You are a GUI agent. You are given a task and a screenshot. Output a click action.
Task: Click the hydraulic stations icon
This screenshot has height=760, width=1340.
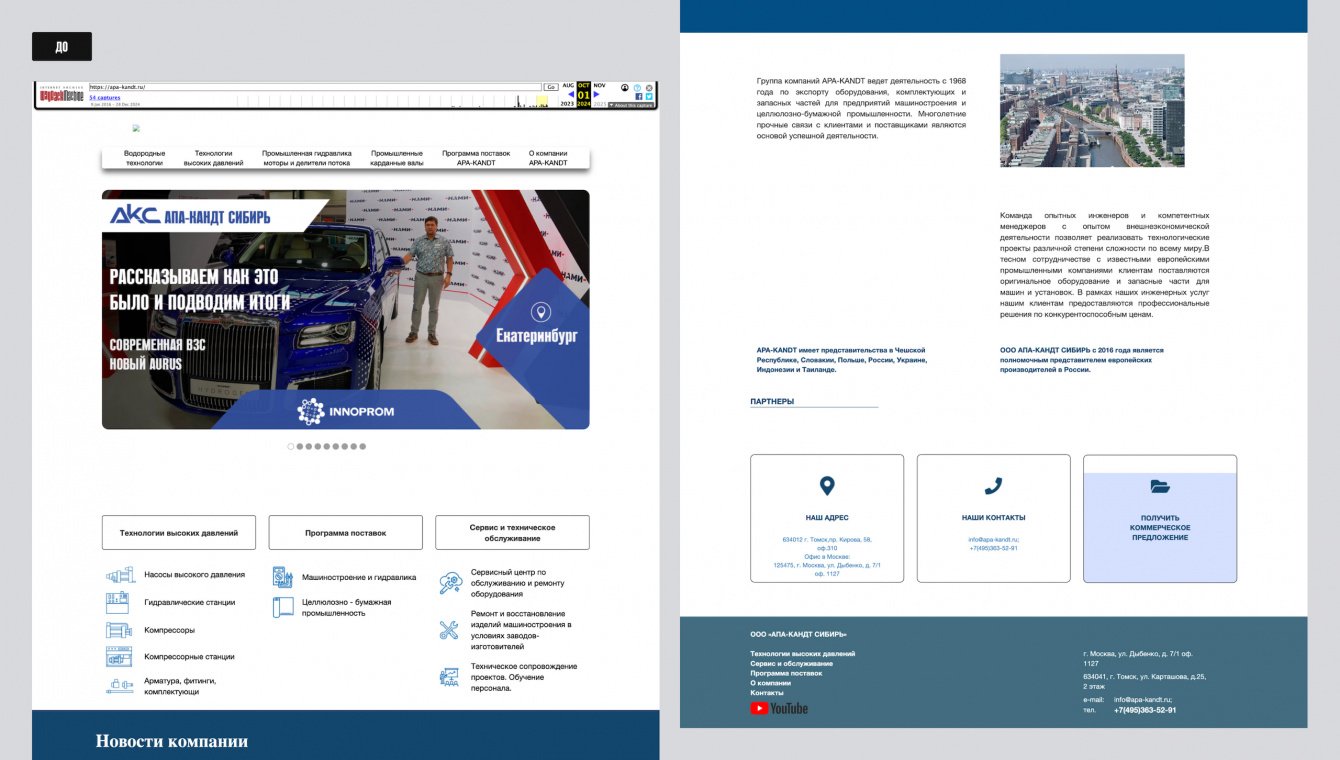point(117,603)
